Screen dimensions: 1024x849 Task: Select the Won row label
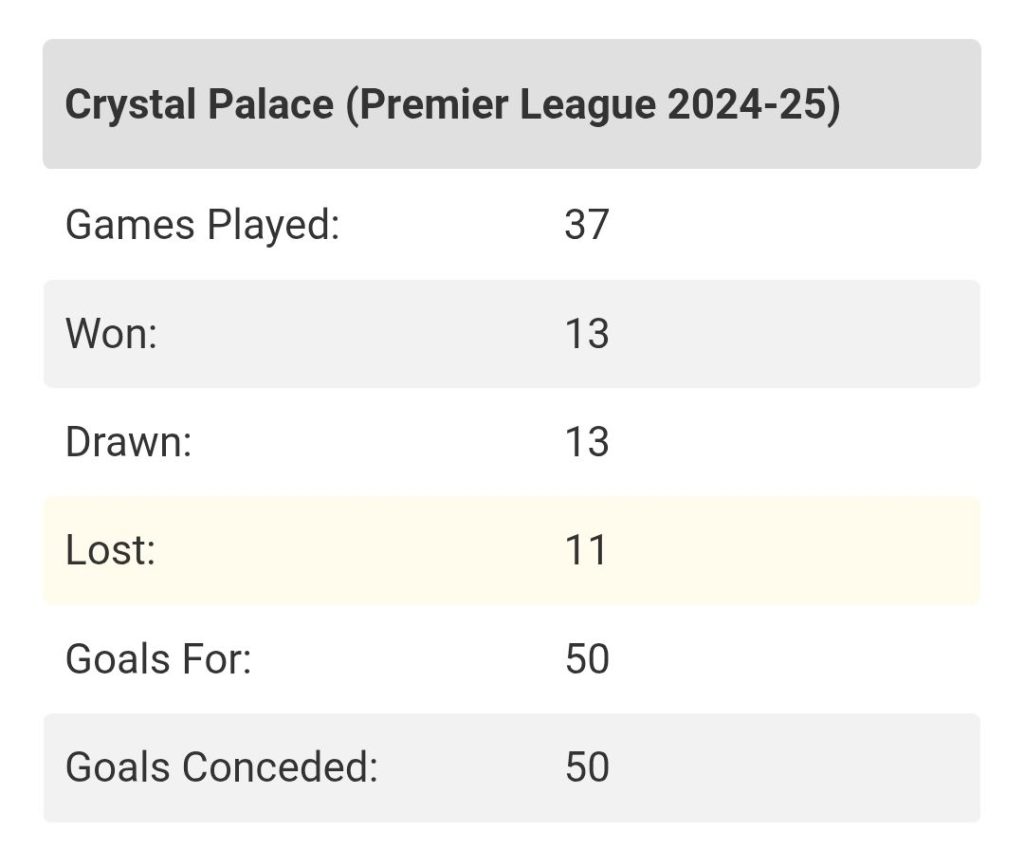pyautogui.click(x=112, y=334)
